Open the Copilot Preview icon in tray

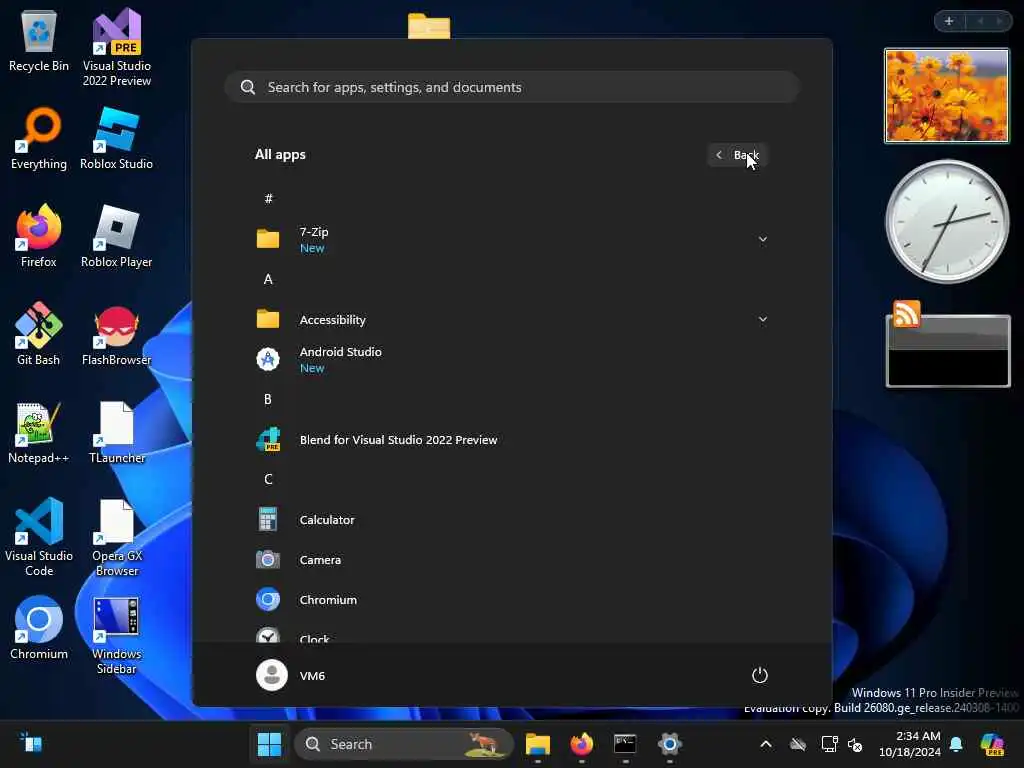tap(992, 744)
